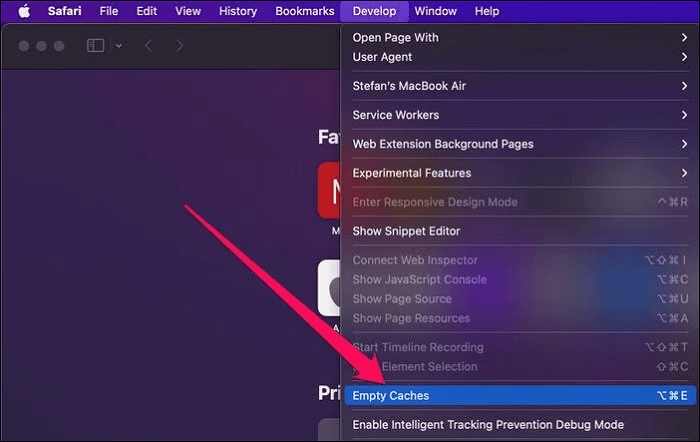Screen dimensions: 700x442
Task: Choose Show JavaScript Console
Action: (x=520, y=279)
